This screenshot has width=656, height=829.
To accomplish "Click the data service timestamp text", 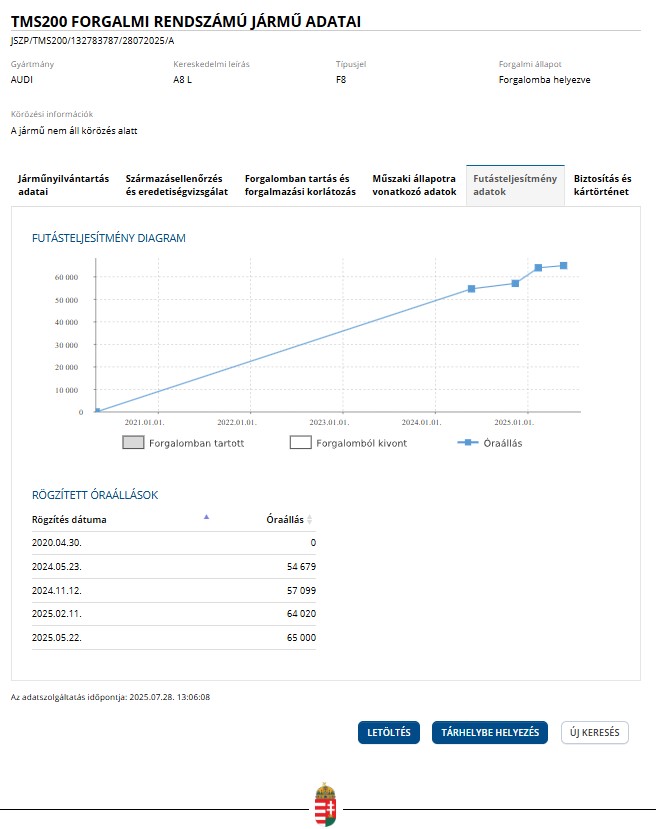I will coord(110,697).
